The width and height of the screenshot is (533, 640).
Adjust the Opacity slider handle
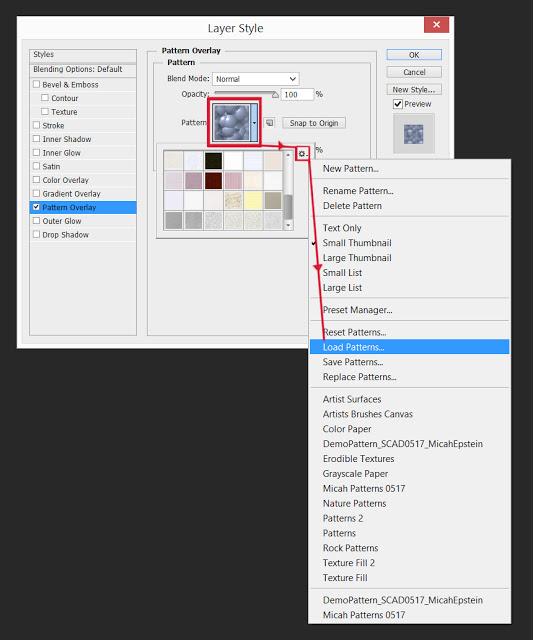pyautogui.click(x=275, y=95)
